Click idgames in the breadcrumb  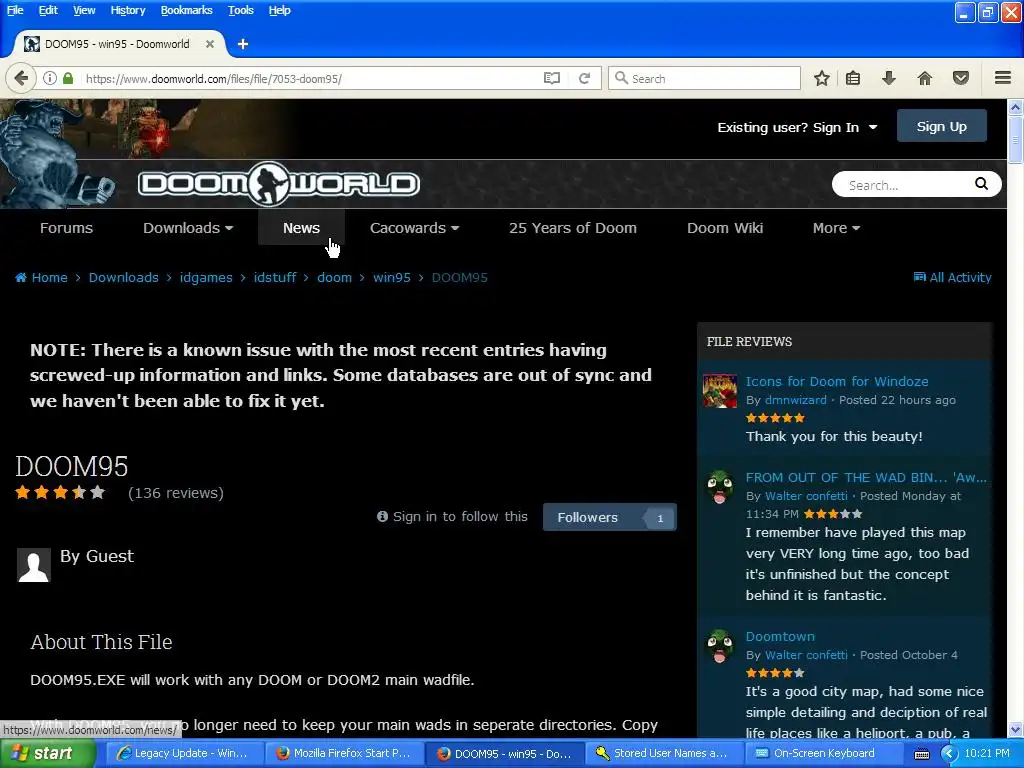click(206, 278)
